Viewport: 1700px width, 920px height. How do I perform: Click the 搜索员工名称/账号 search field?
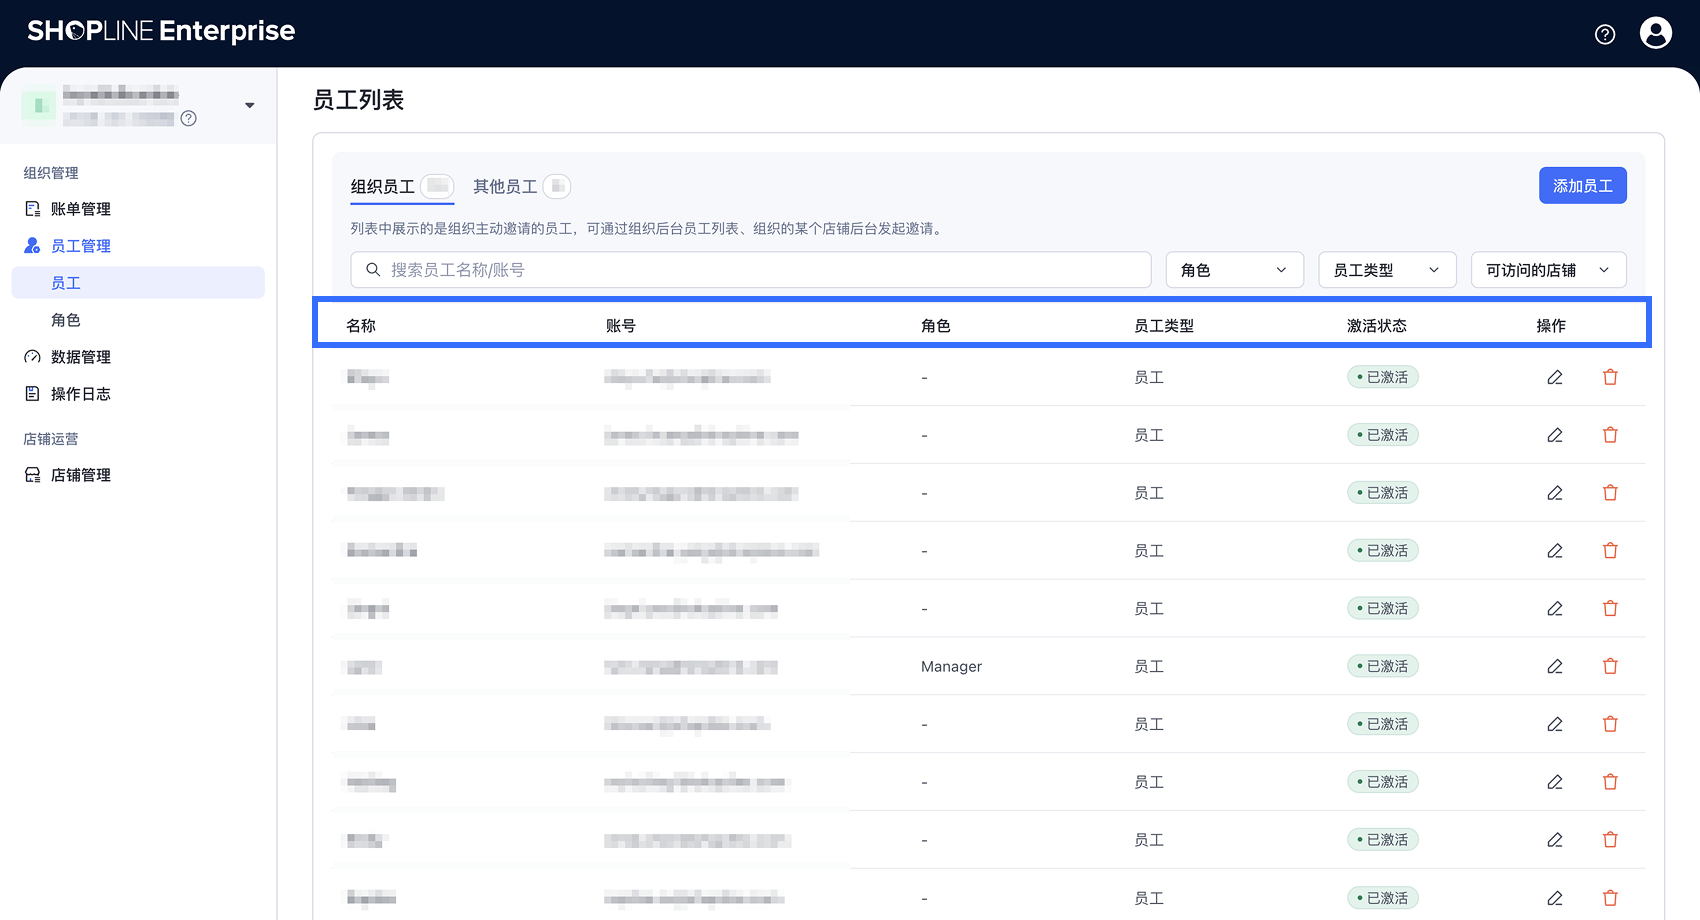[x=750, y=270]
